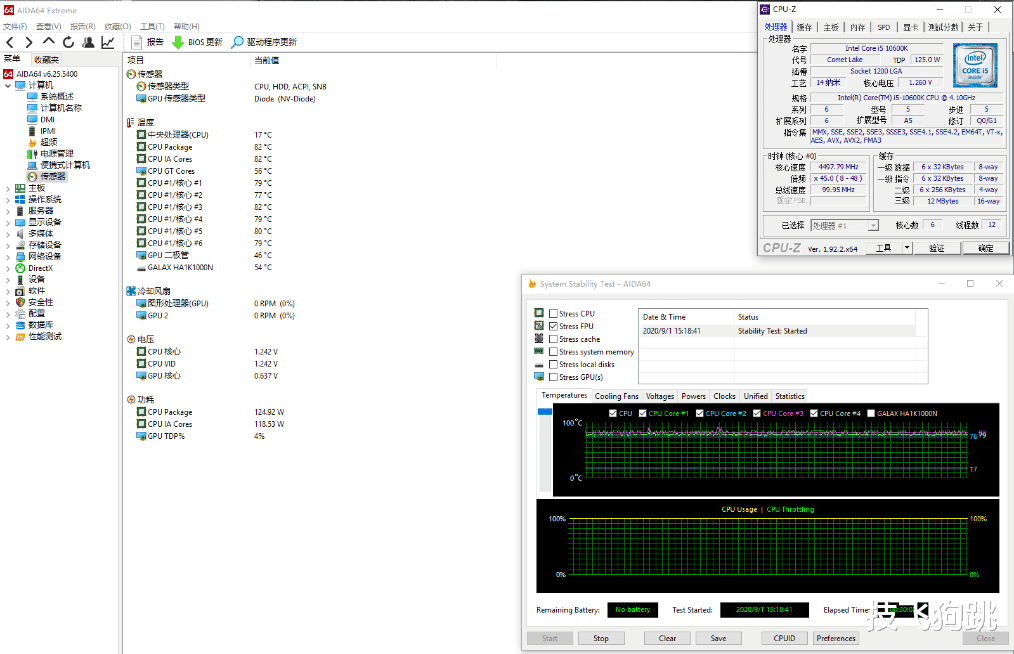Image resolution: width=1014 pixels, height=654 pixels.
Task: Click the BIOS 更新 green arrow button
Action: (197, 42)
